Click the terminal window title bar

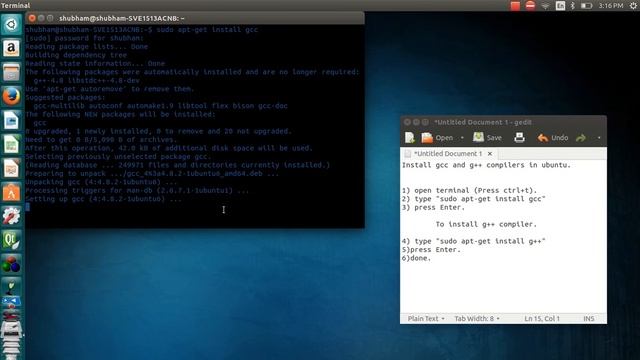pyautogui.click(x=195, y=18)
